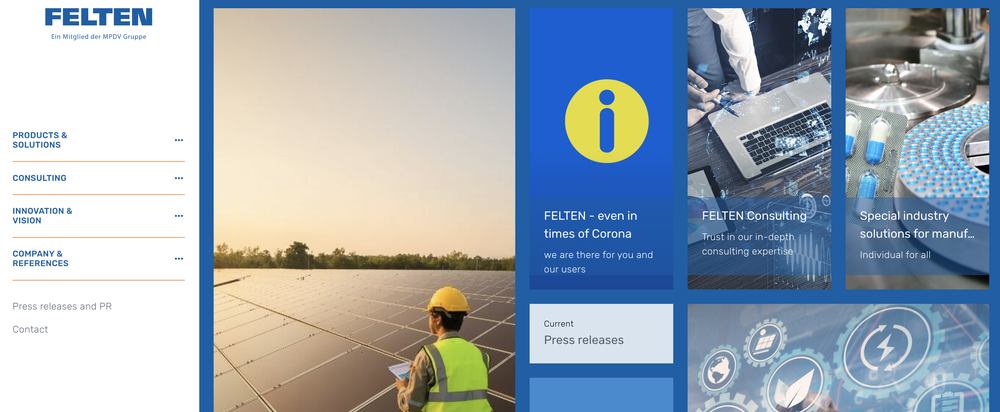Expand Company & References ellipsis menu
The height and width of the screenshot is (412, 1000).
pos(179,259)
